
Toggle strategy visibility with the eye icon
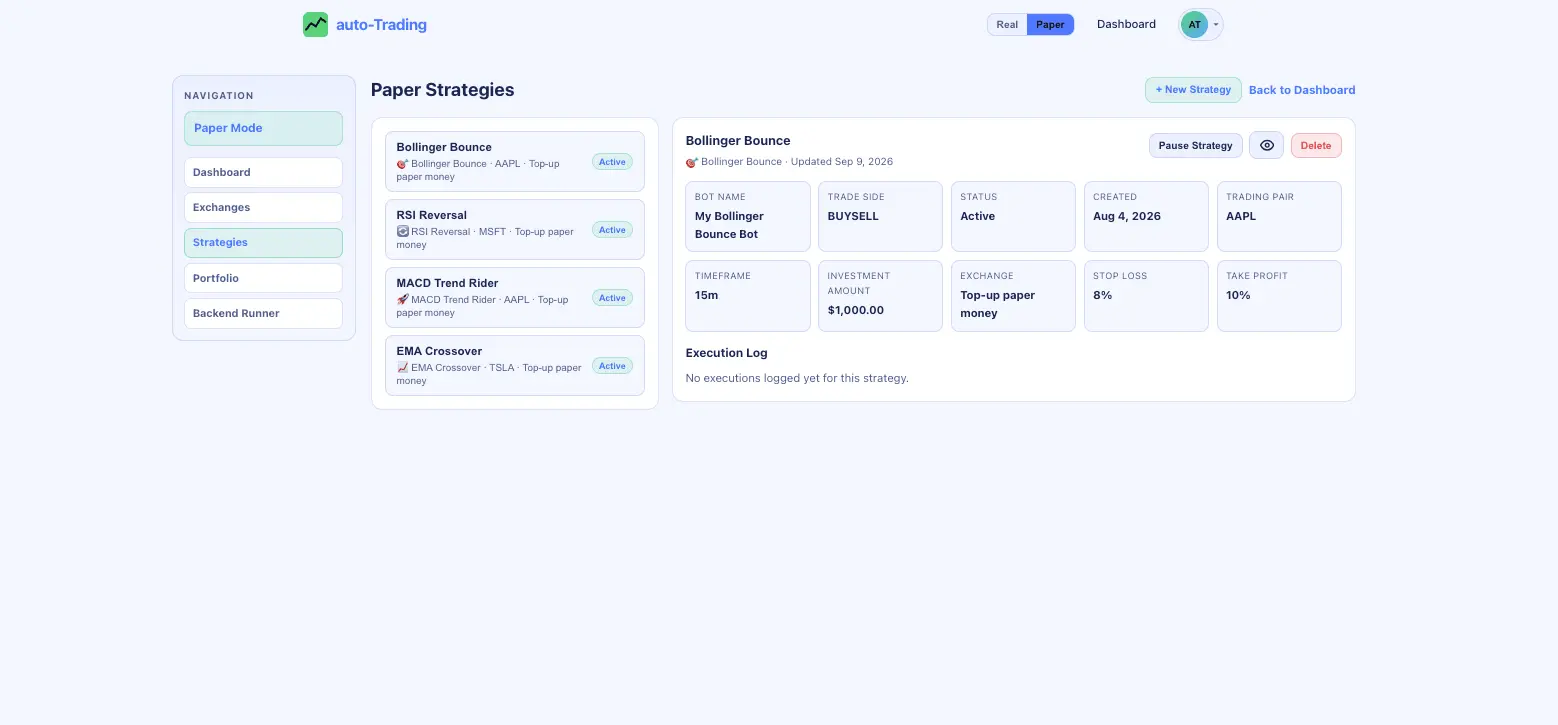pos(1267,145)
